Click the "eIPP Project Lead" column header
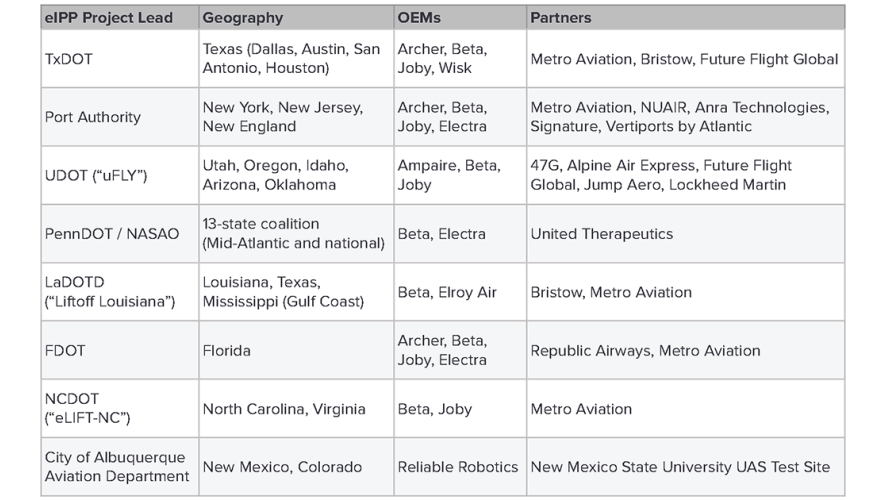The image size is (885, 500). pyautogui.click(x=109, y=17)
